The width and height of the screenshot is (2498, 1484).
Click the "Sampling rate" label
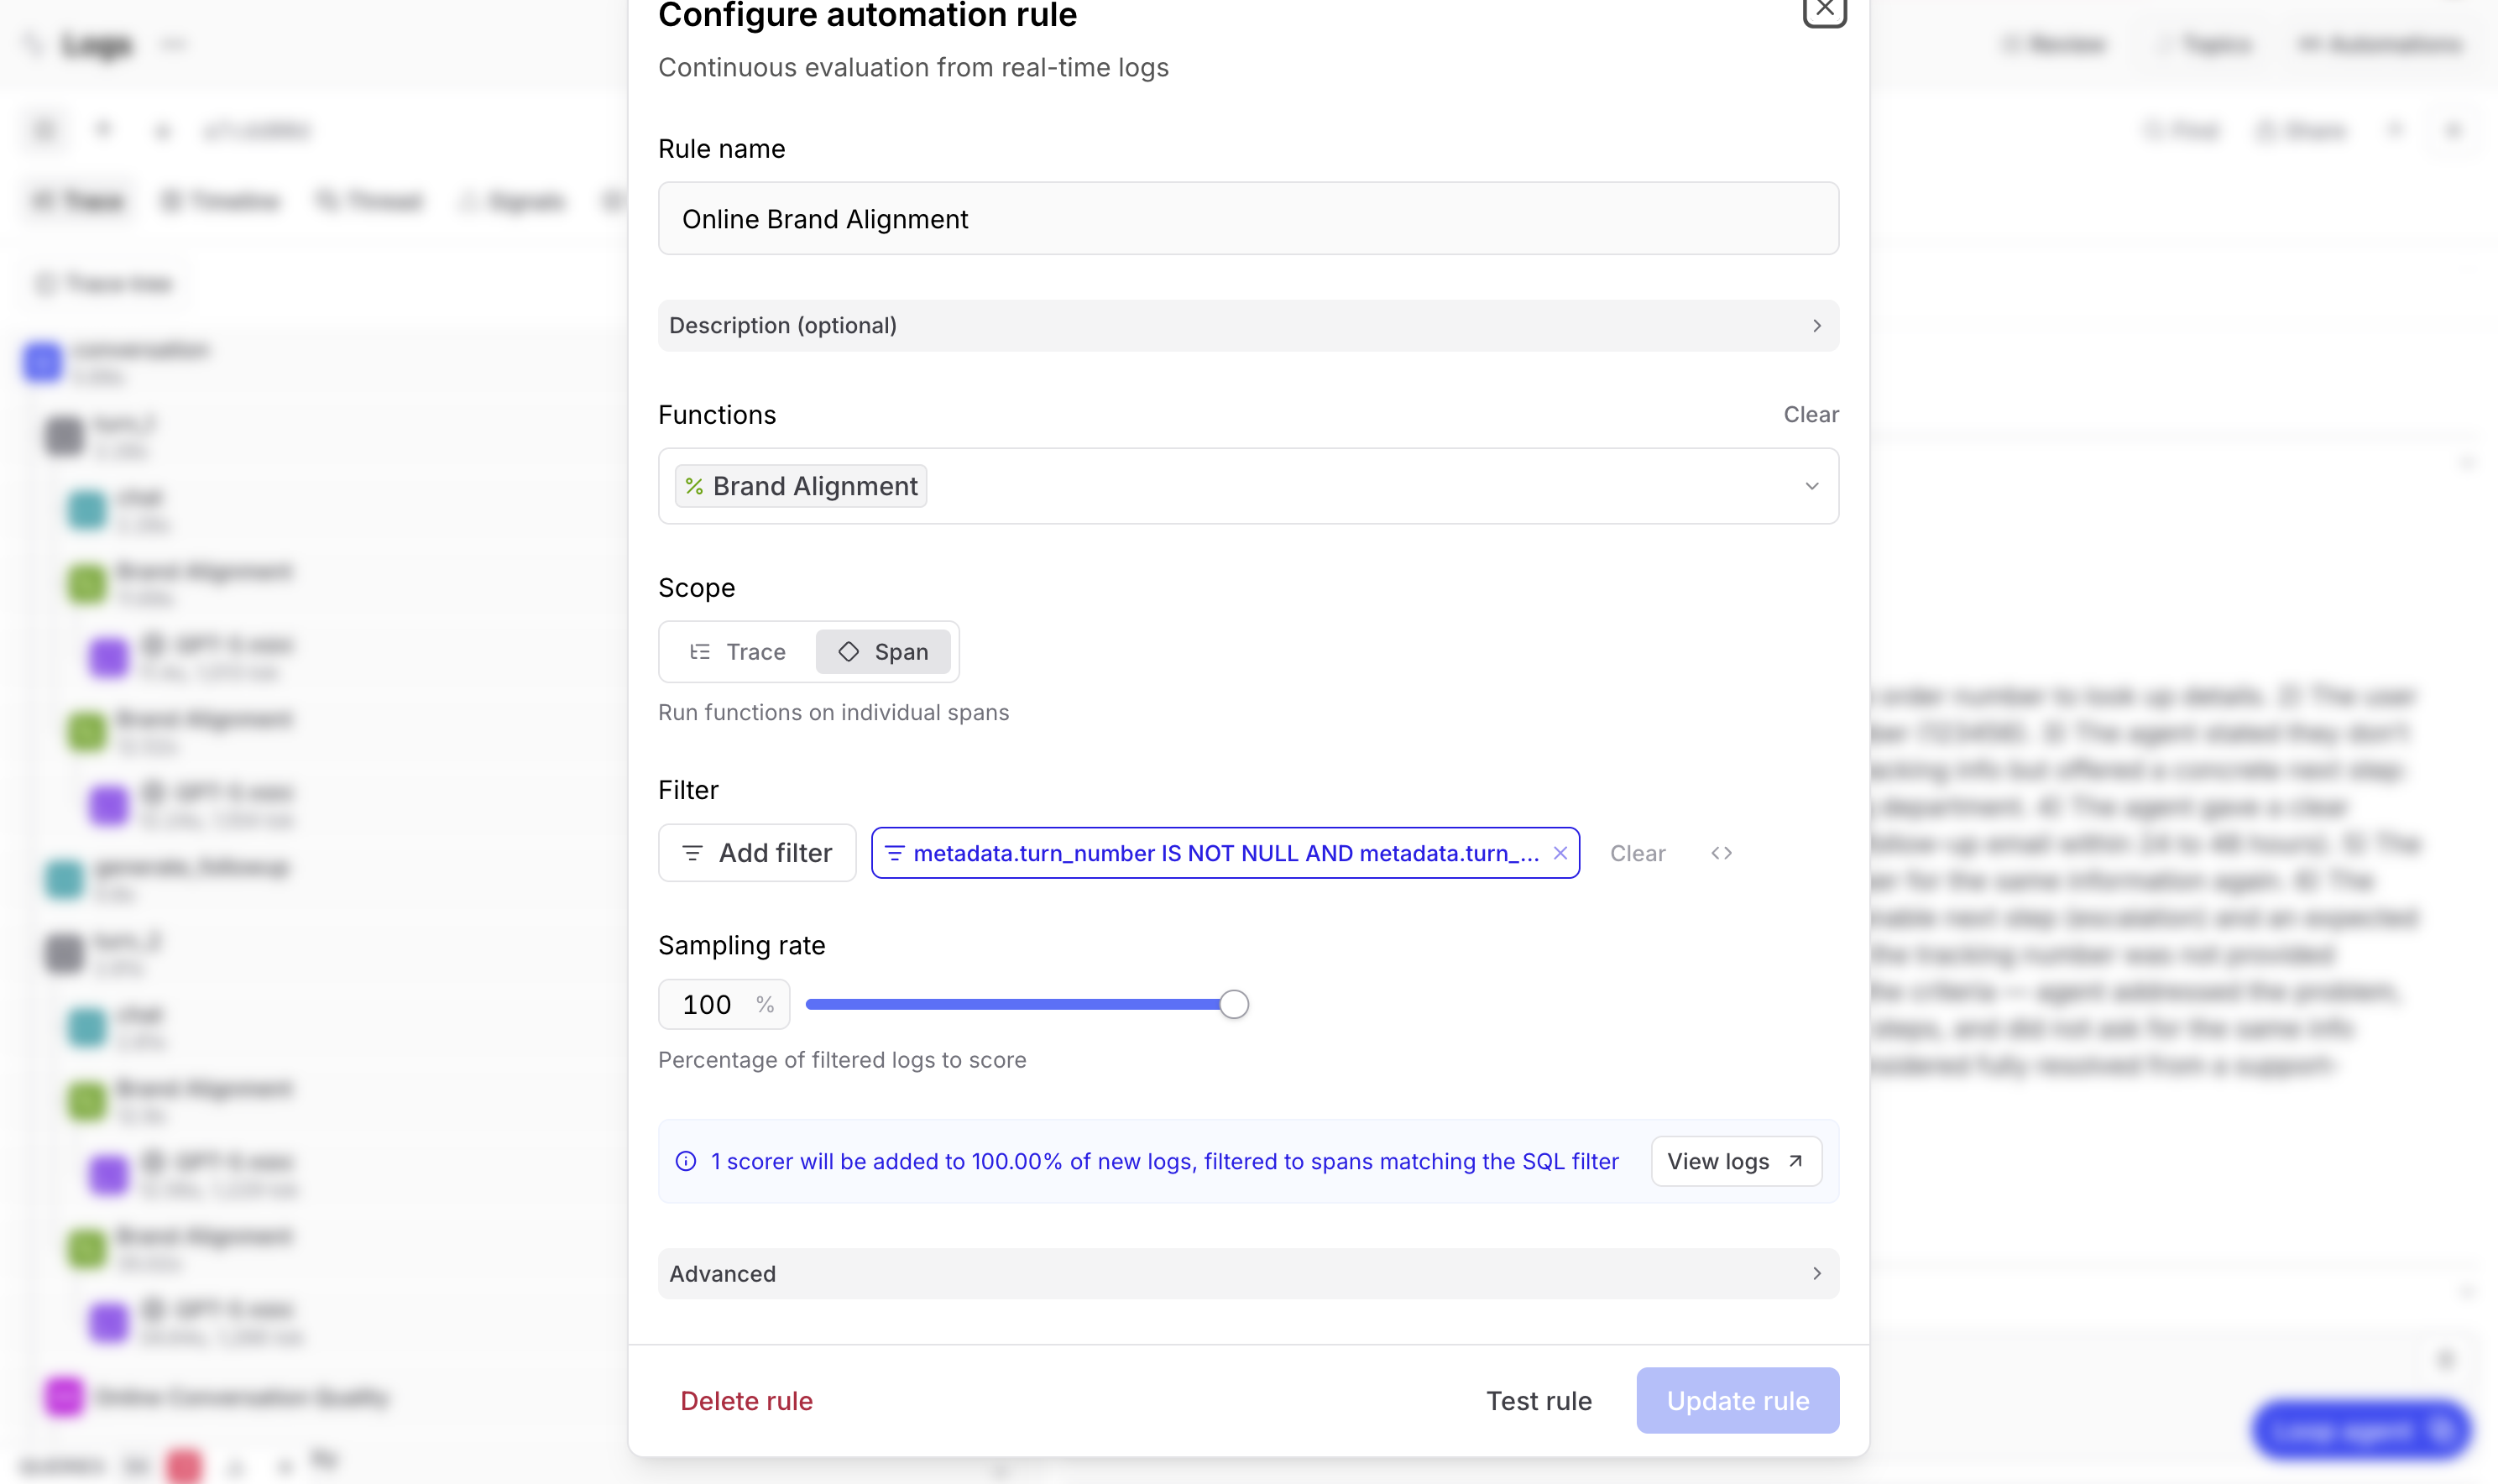[741, 945]
